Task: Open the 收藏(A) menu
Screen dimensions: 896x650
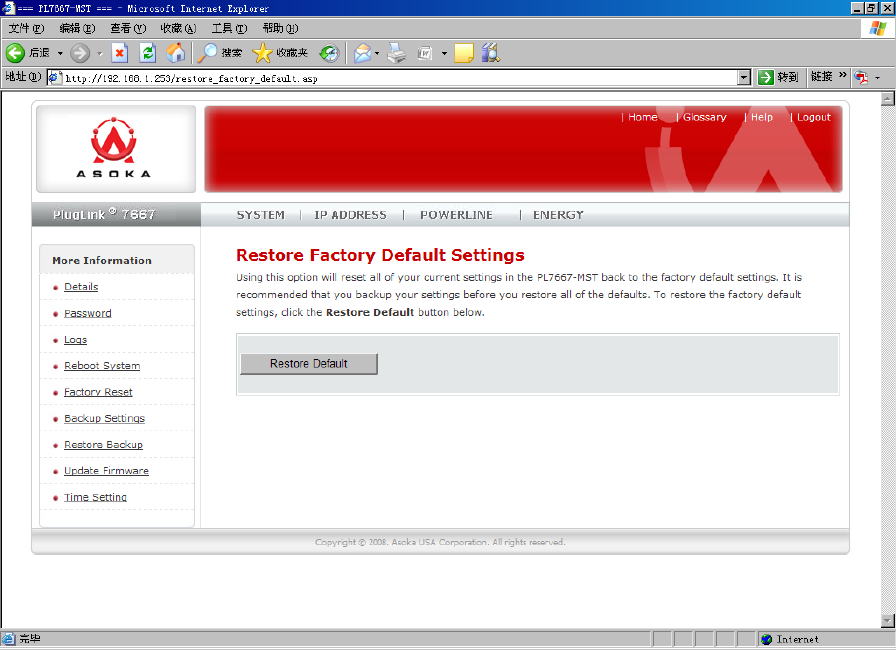Action: click(178, 29)
